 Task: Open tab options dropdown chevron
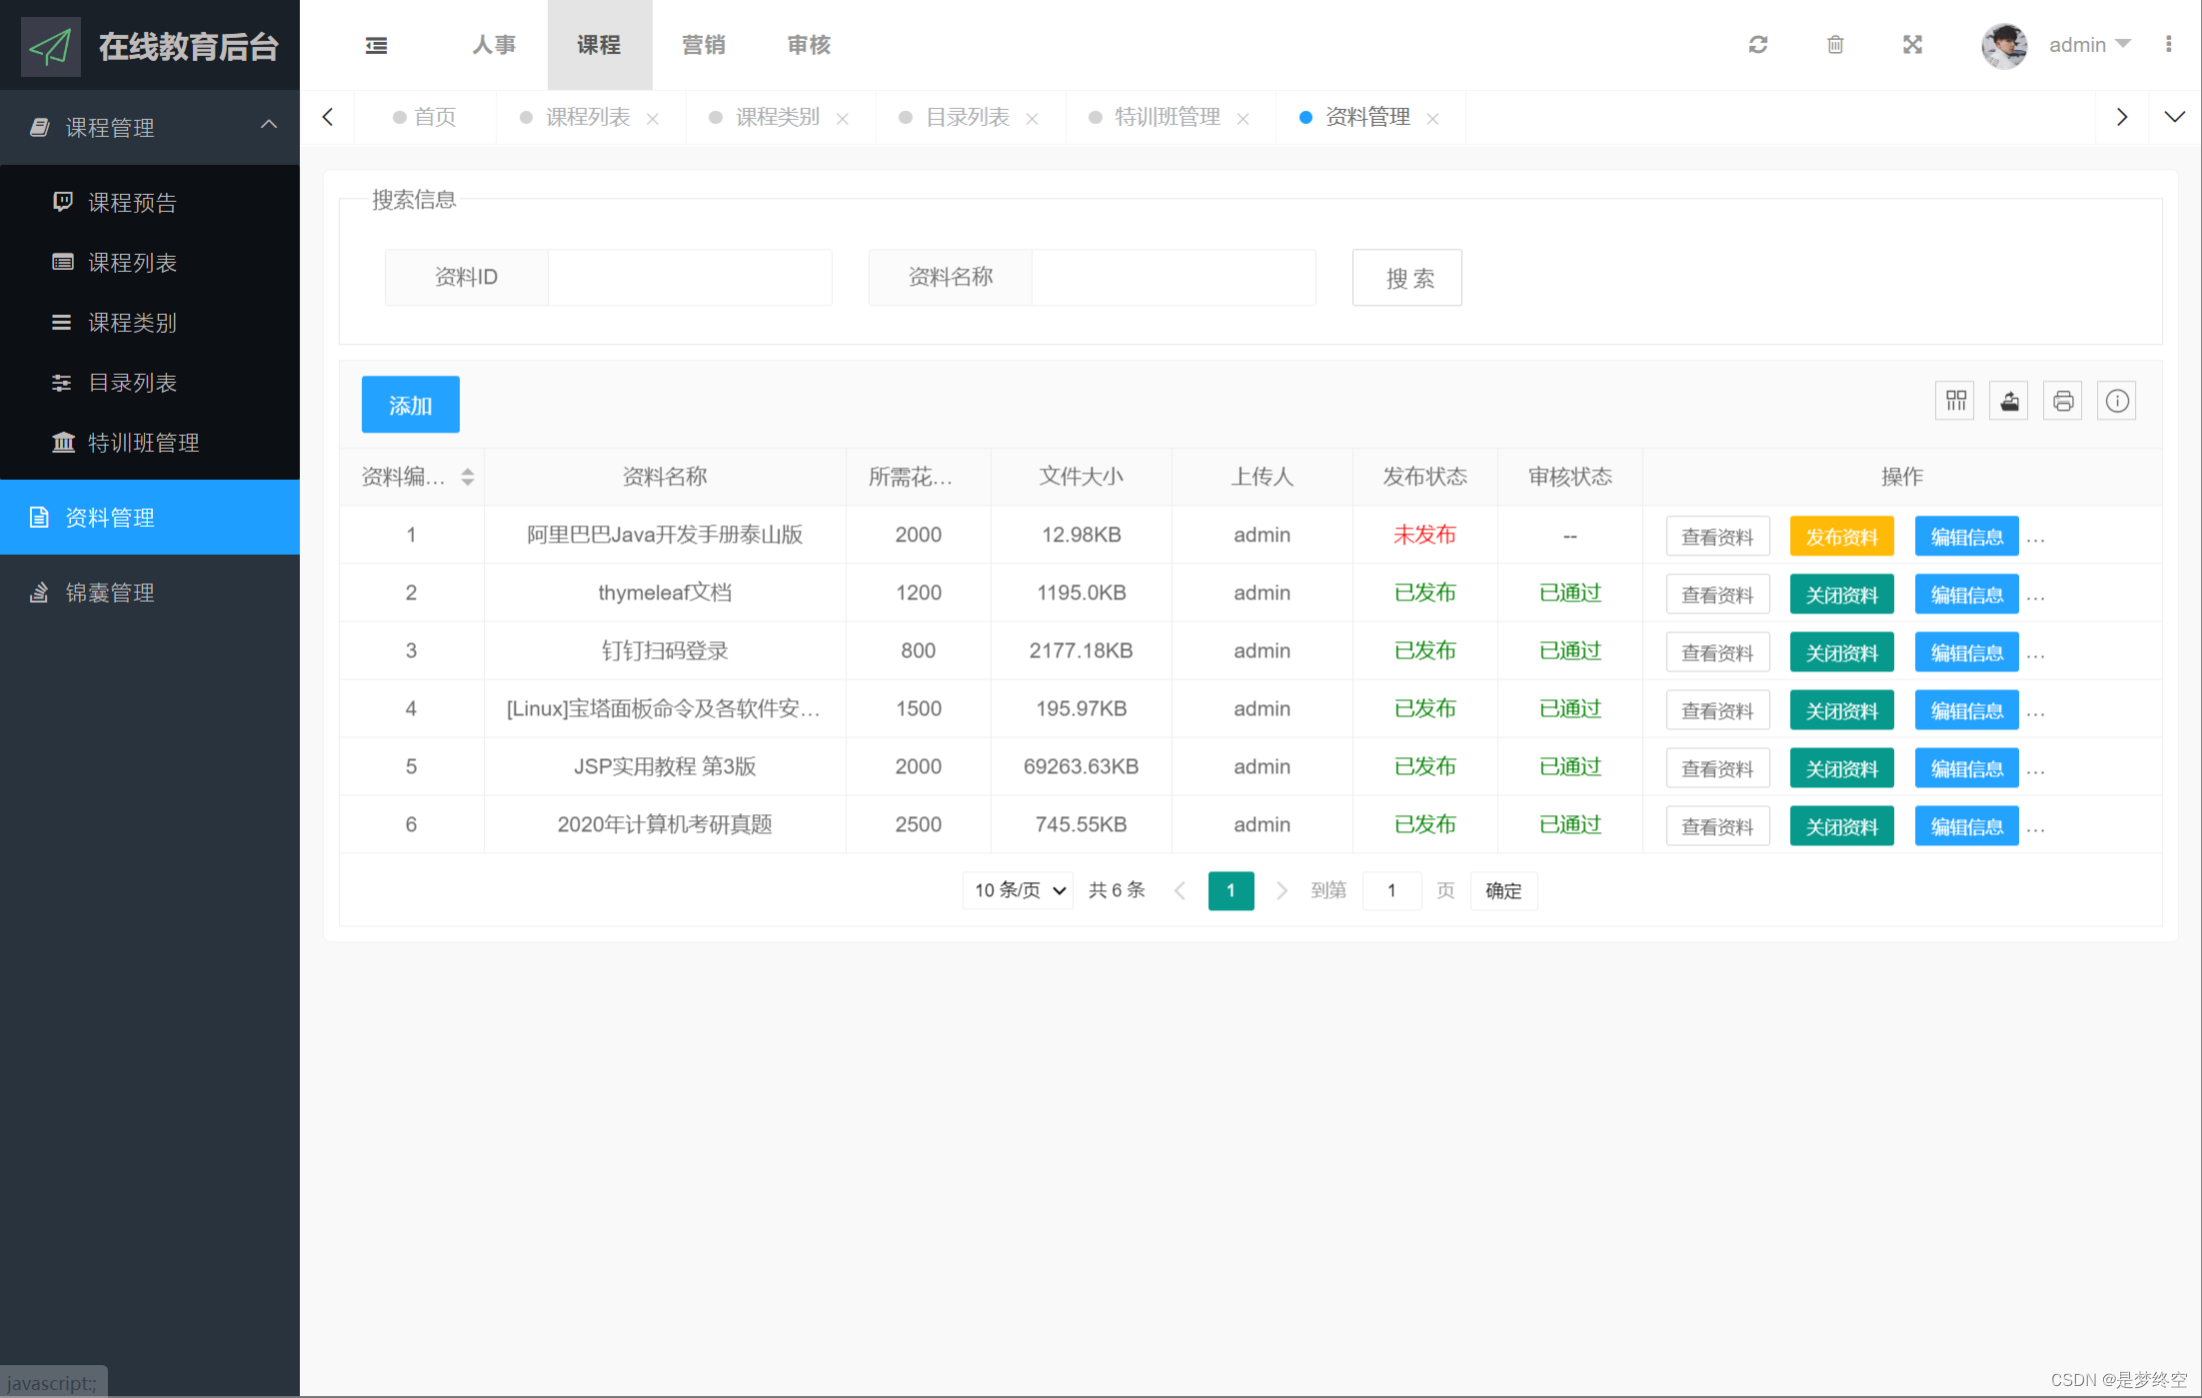click(2174, 117)
